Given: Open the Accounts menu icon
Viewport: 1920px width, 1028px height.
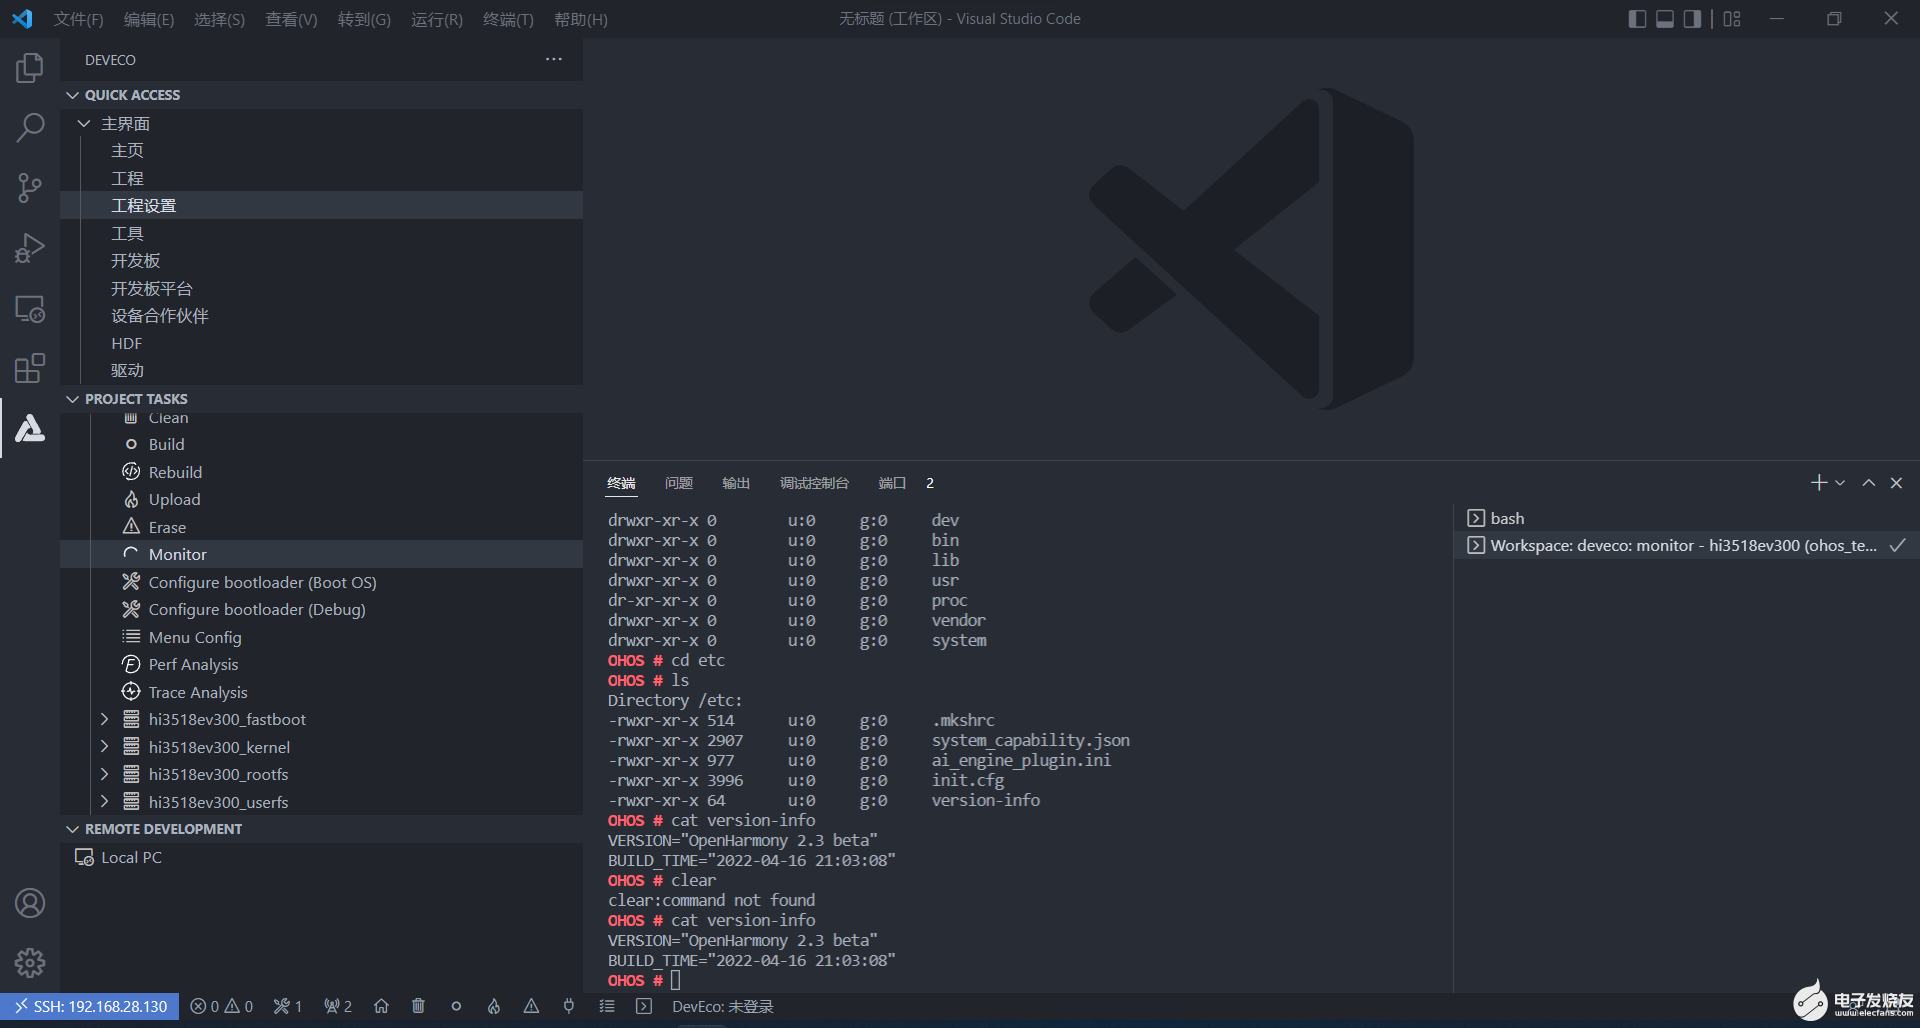Looking at the screenshot, I should point(30,903).
